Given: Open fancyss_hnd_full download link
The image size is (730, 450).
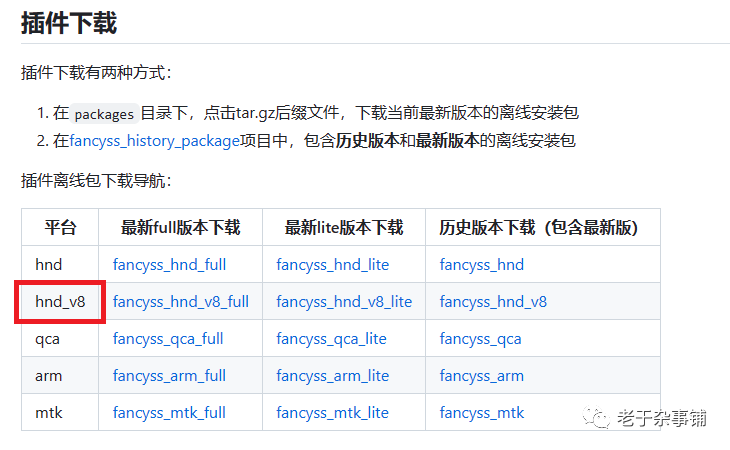Looking at the screenshot, I should 169,265.
